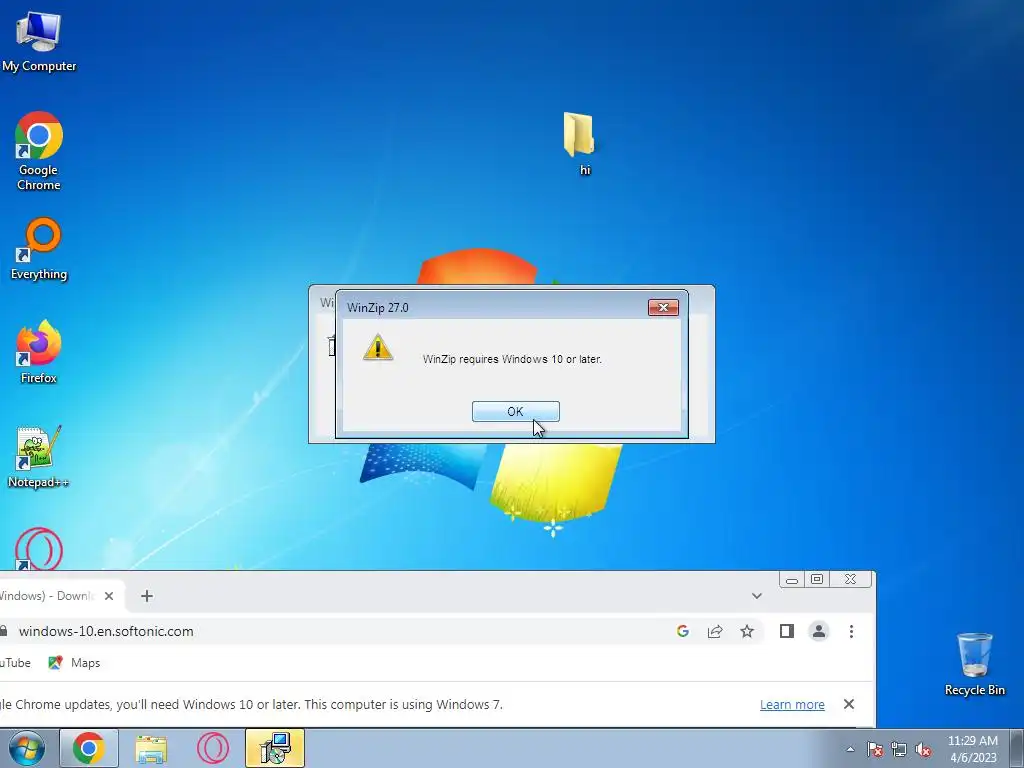Image resolution: width=1024 pixels, height=768 pixels.
Task: Toggle Chrome's side panel
Action: pos(787,631)
